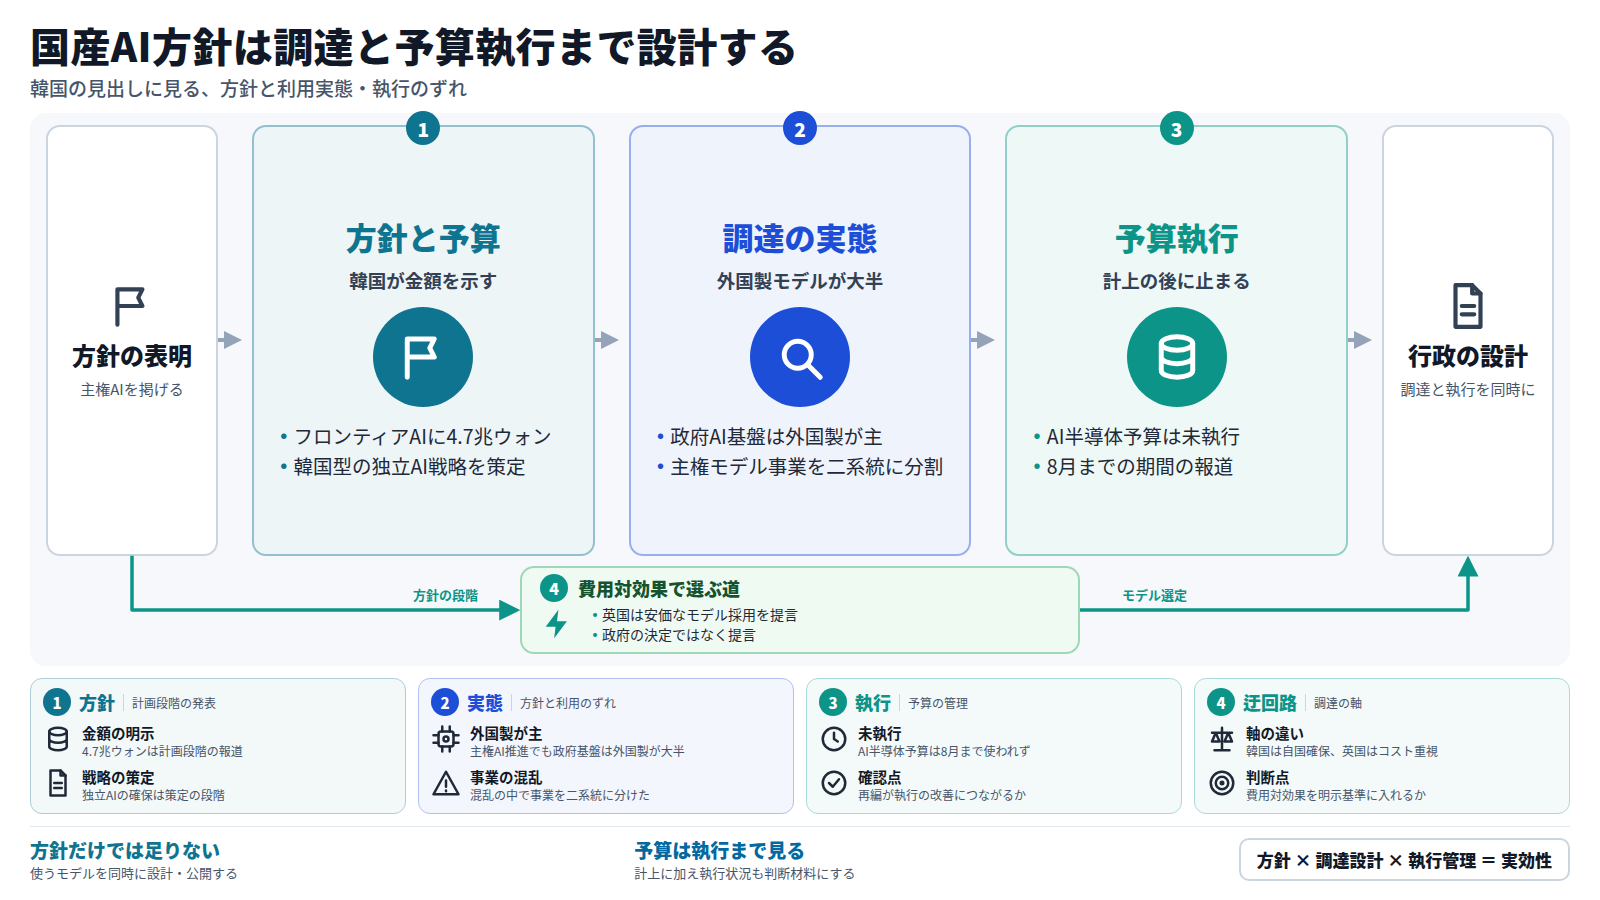Click the magnifier circle in 調達の実態
The width and height of the screenshot is (1600, 900).
(800, 357)
